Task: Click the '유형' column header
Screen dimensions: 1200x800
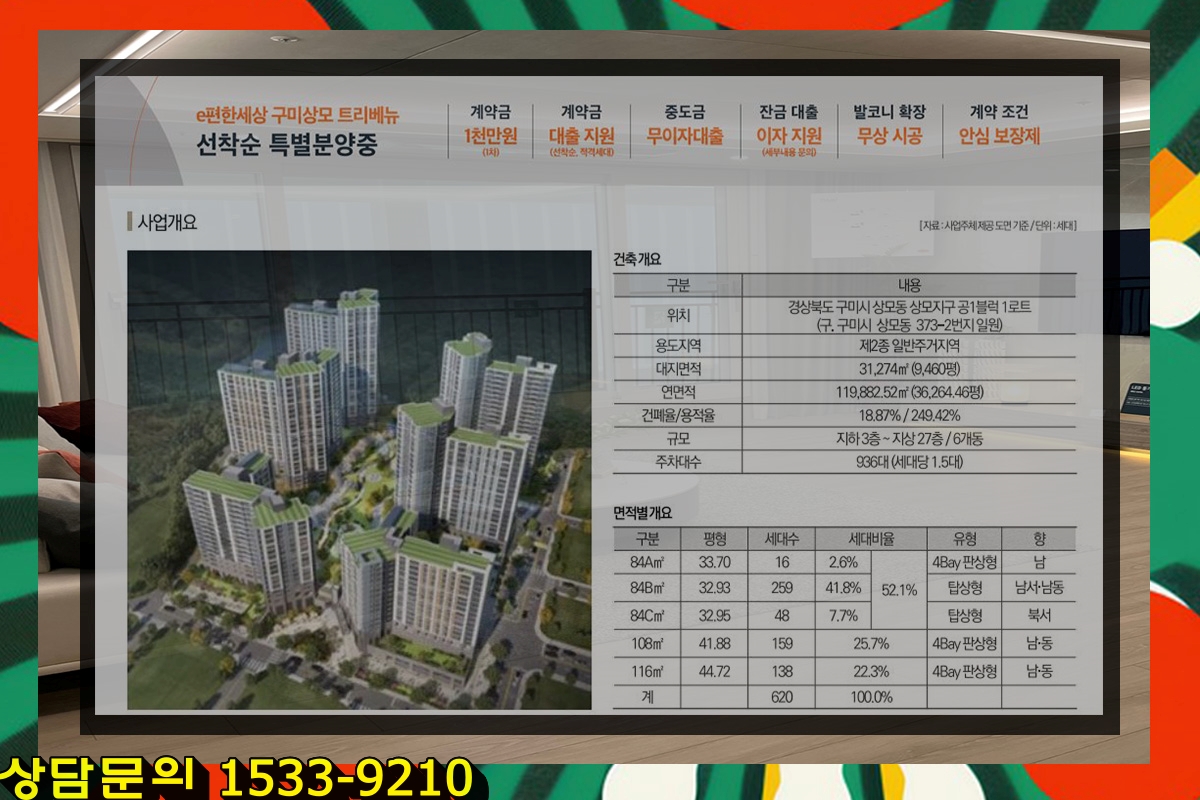Action: coord(964,538)
